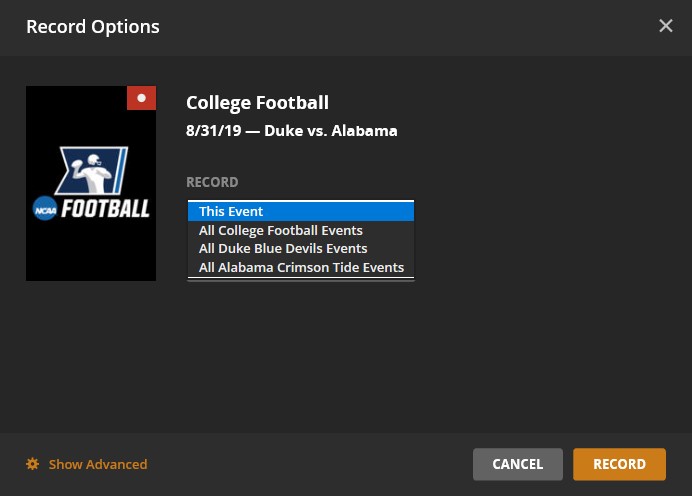Viewport: 692px width, 496px height.
Task: Click the white FOOTBALL text on poster
Action: 105,209
